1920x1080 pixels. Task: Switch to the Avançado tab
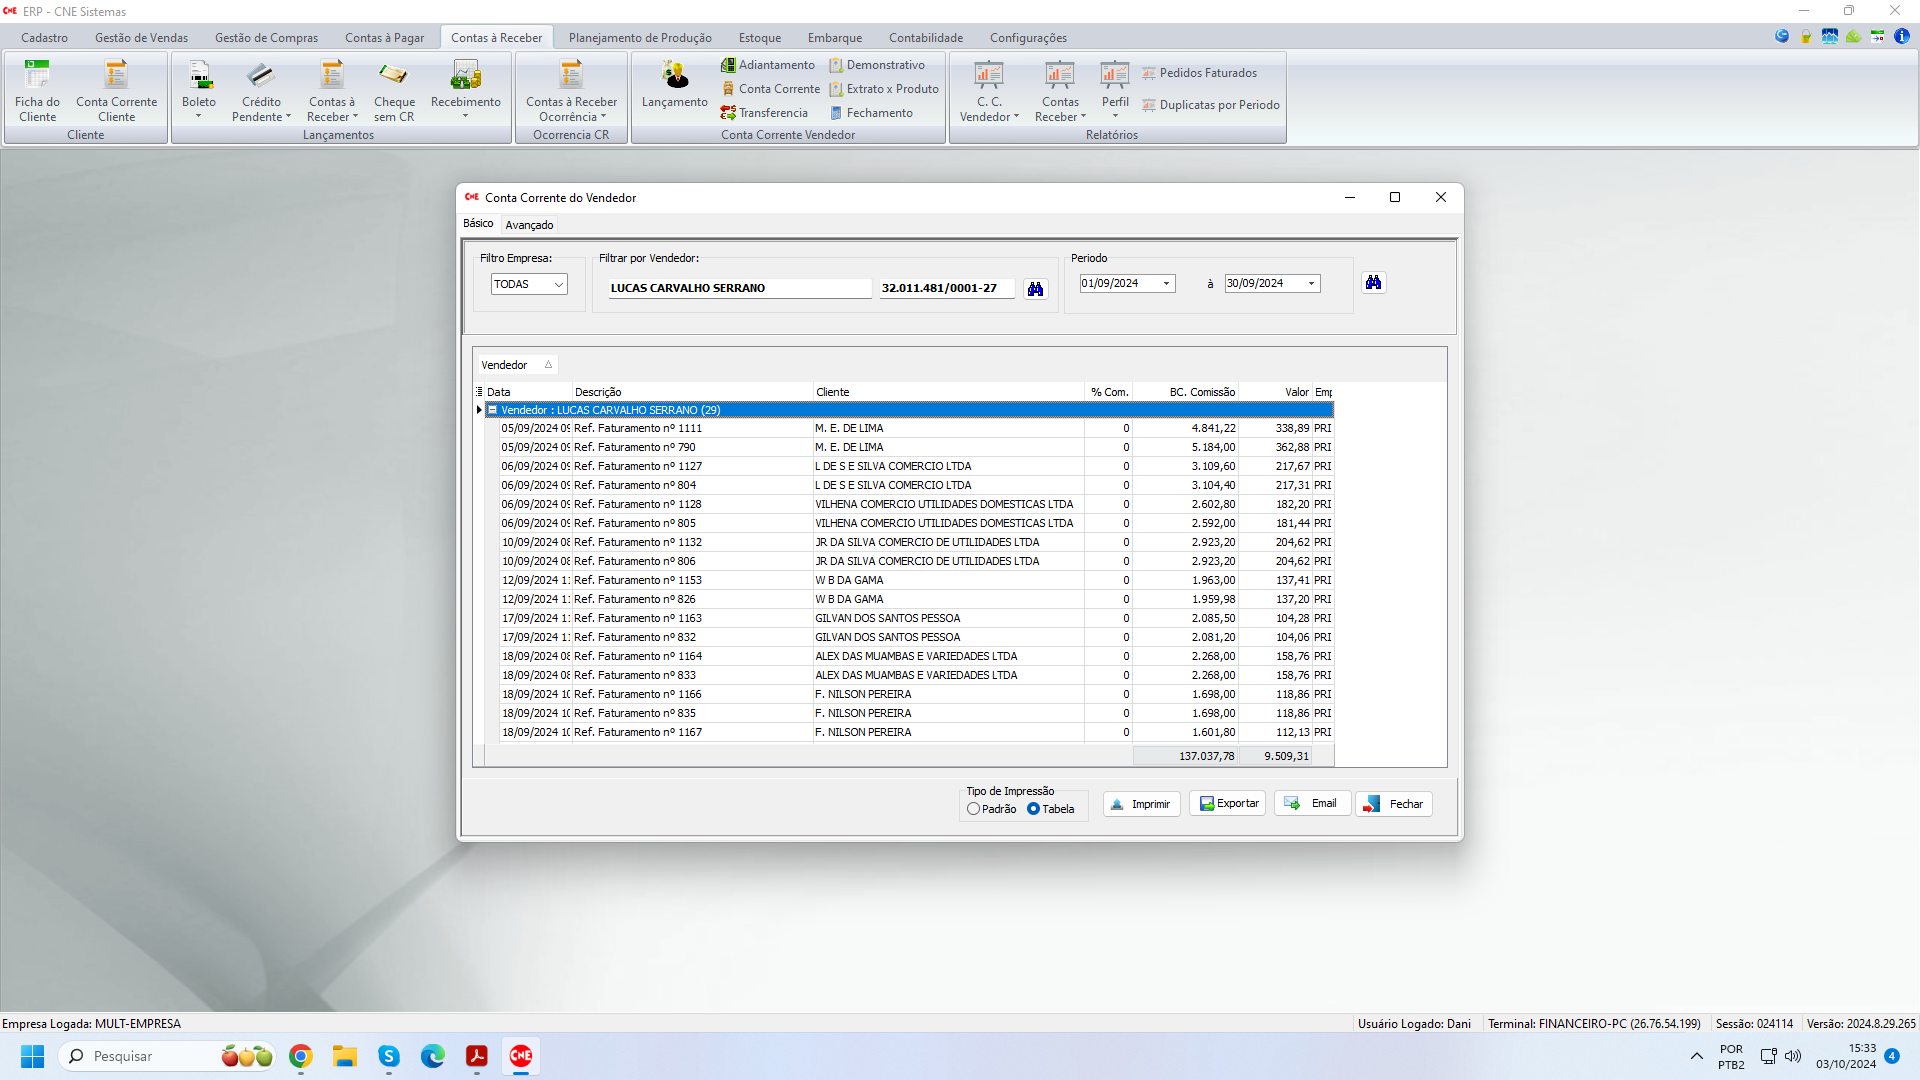(x=529, y=225)
